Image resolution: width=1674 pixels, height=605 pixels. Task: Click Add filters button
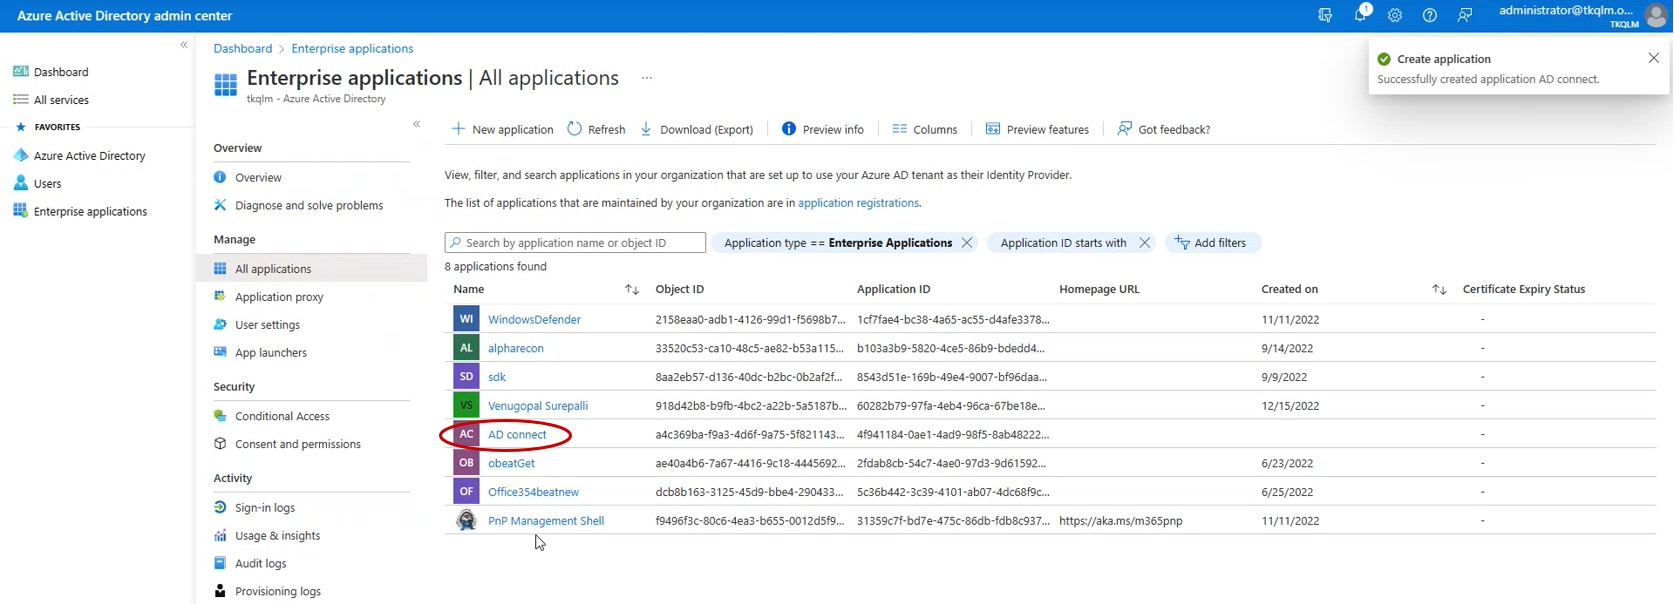1211,243
